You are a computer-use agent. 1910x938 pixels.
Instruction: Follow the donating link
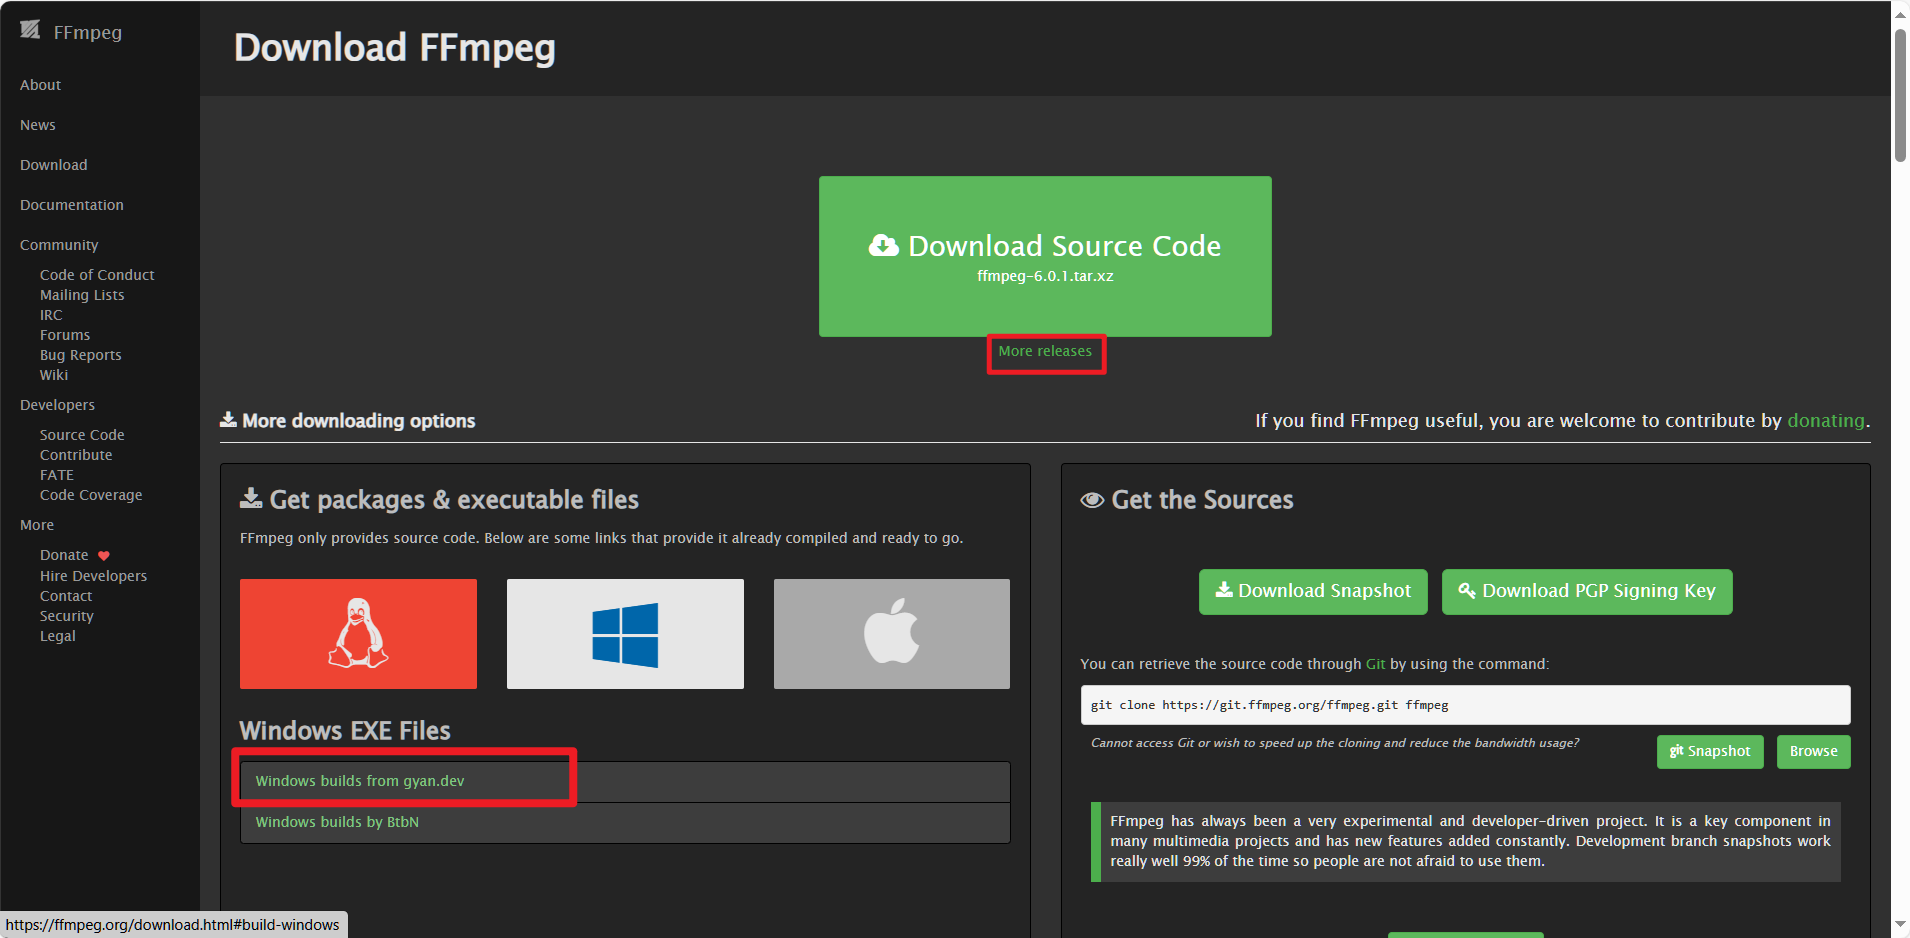click(x=1826, y=421)
